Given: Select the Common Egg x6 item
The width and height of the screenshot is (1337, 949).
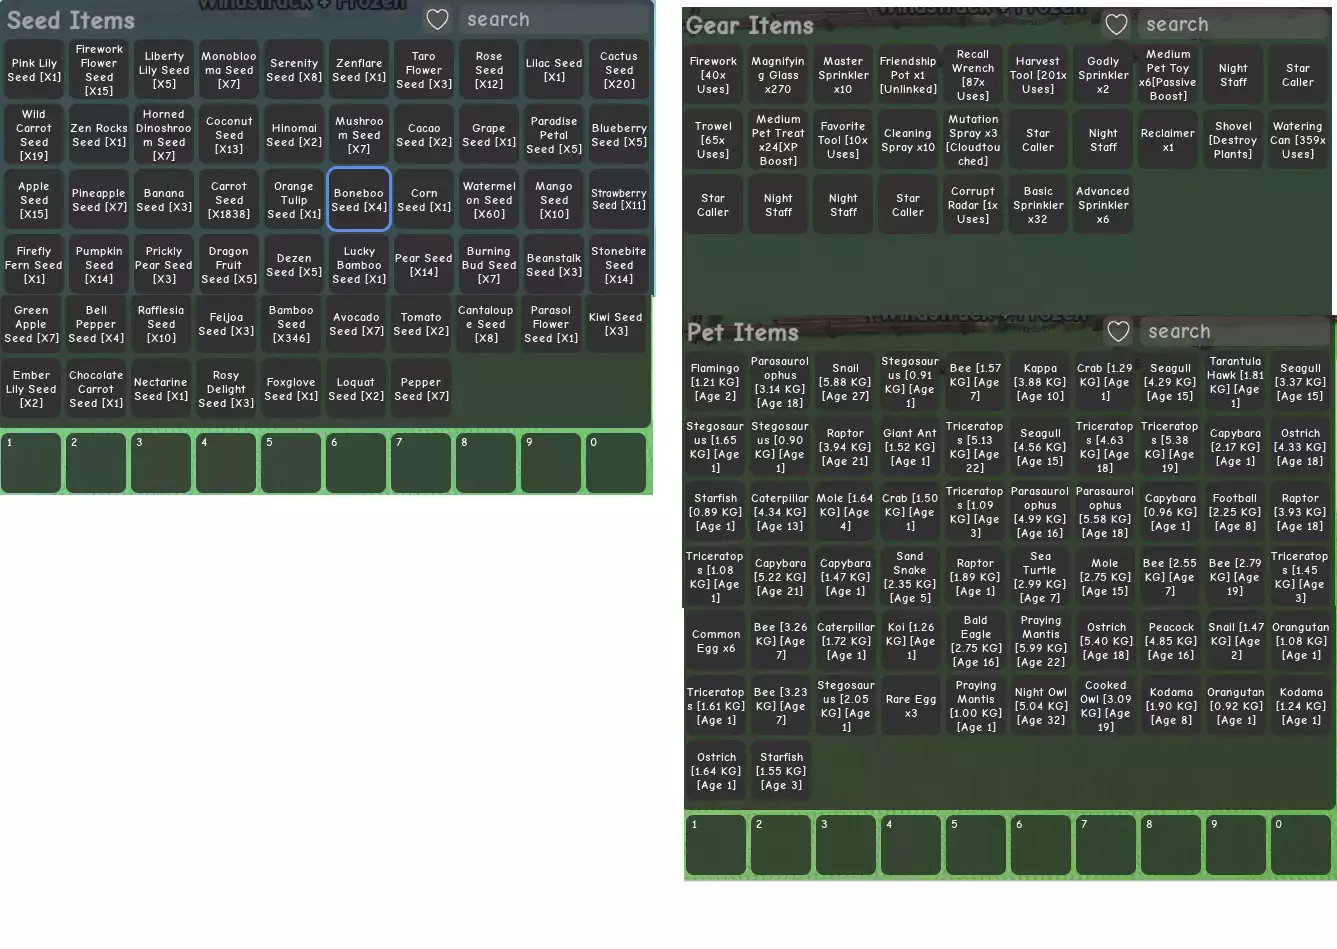Looking at the screenshot, I should tap(716, 641).
